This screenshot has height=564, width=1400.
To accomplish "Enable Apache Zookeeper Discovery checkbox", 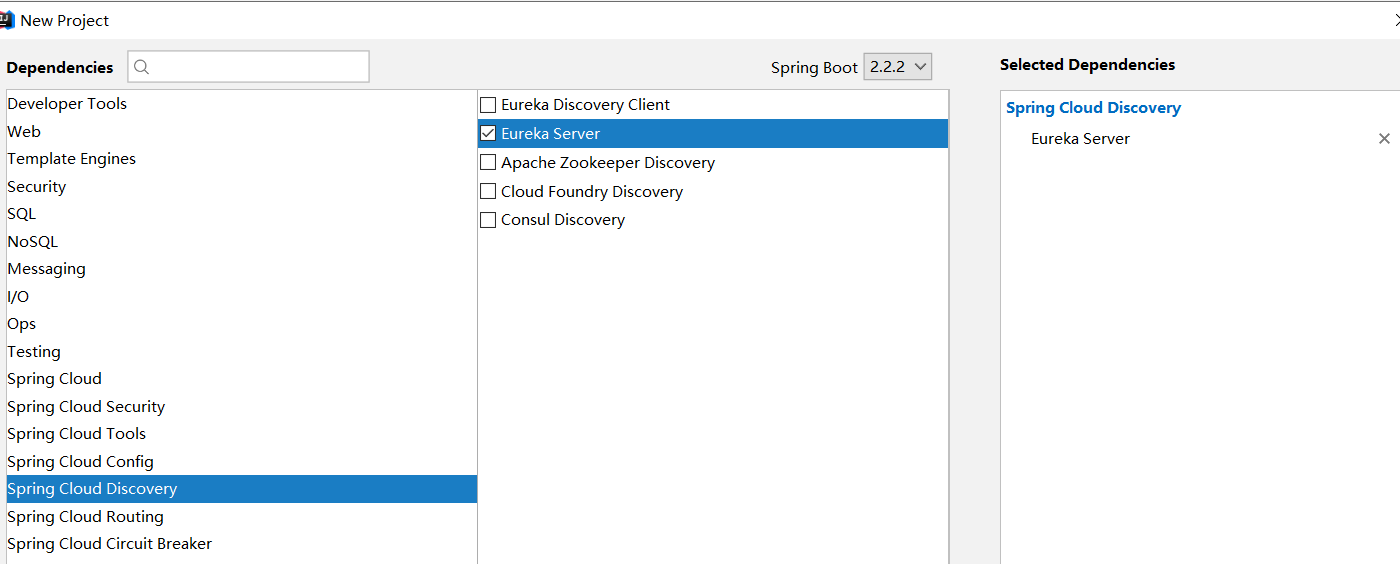I will [x=488, y=162].
